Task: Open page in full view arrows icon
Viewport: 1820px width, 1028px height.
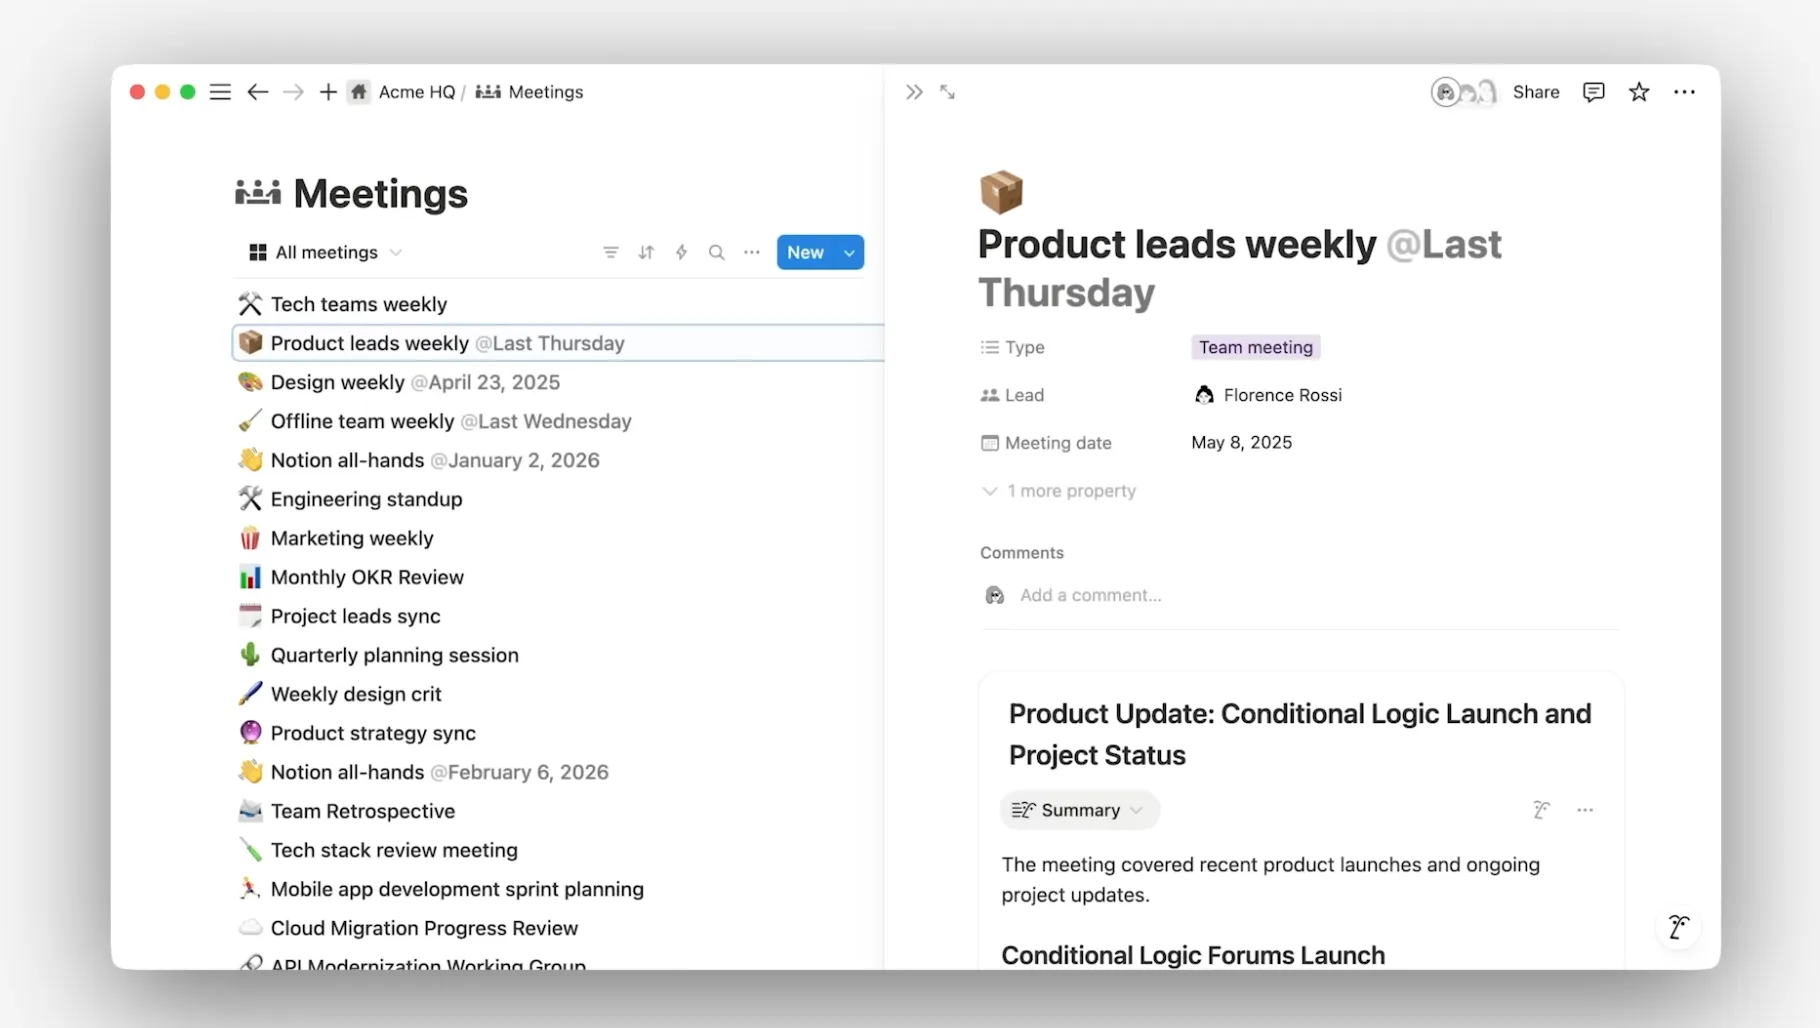Action: 947,92
